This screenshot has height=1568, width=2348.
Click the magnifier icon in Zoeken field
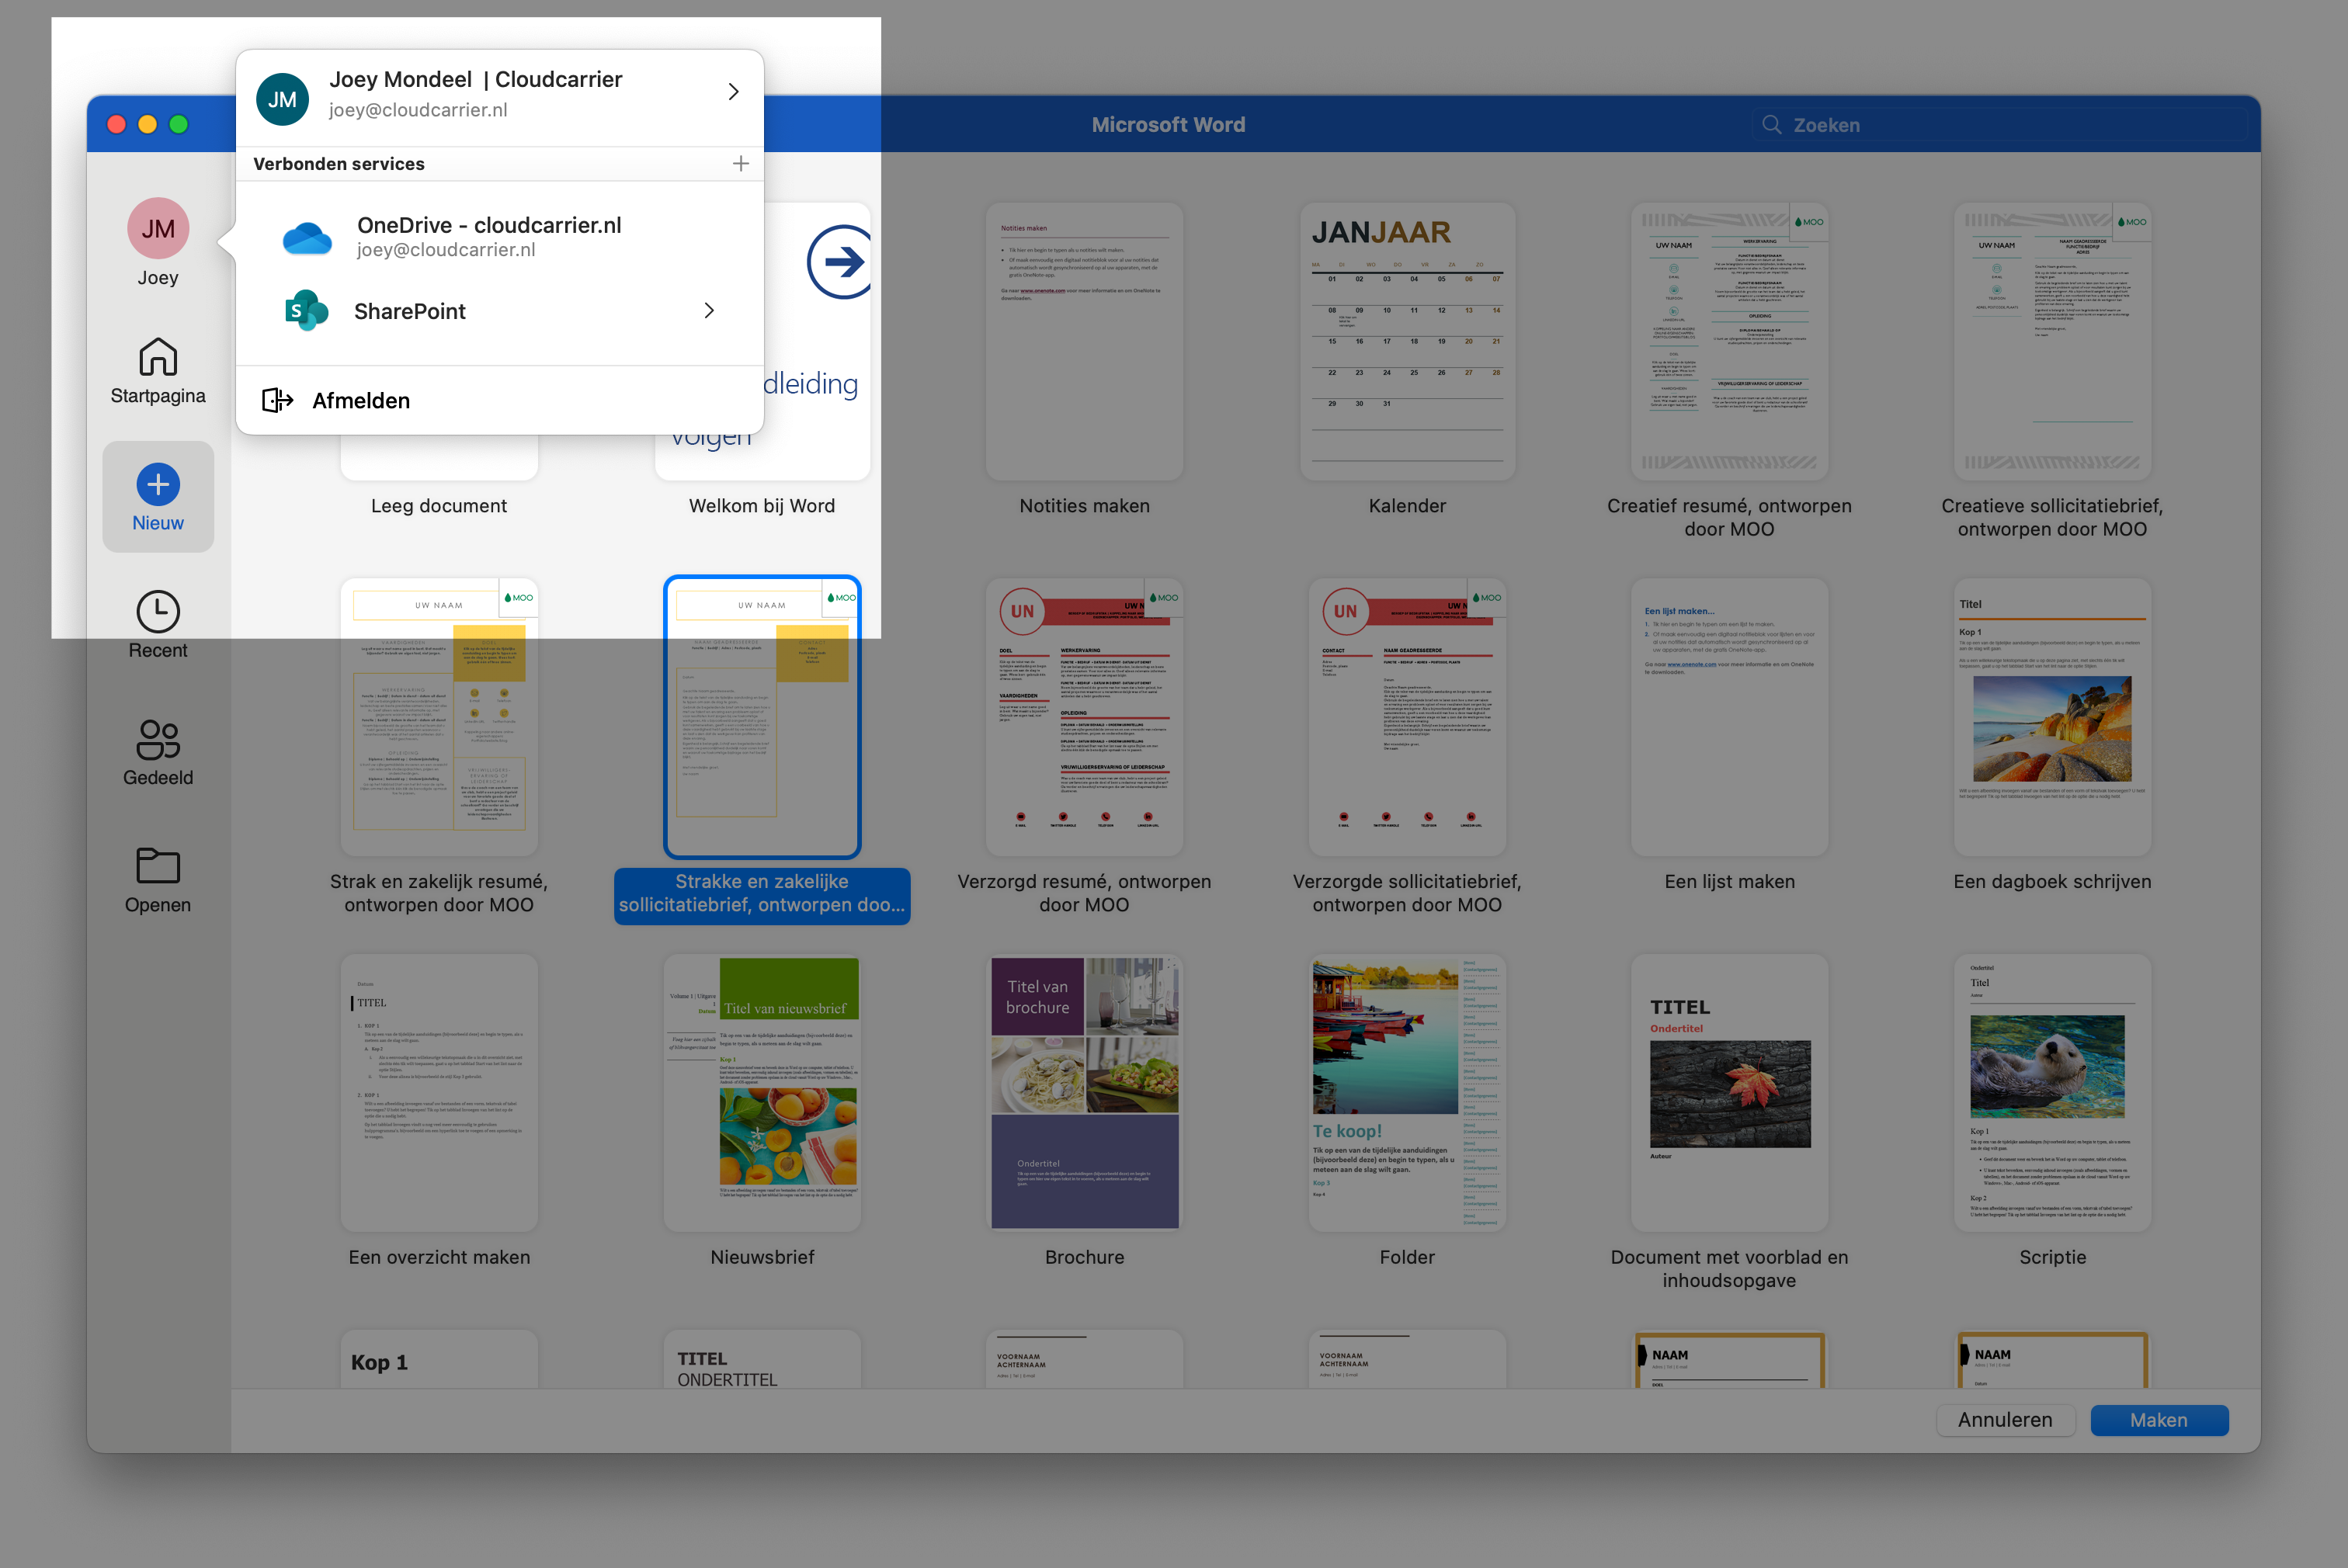[x=1771, y=125]
